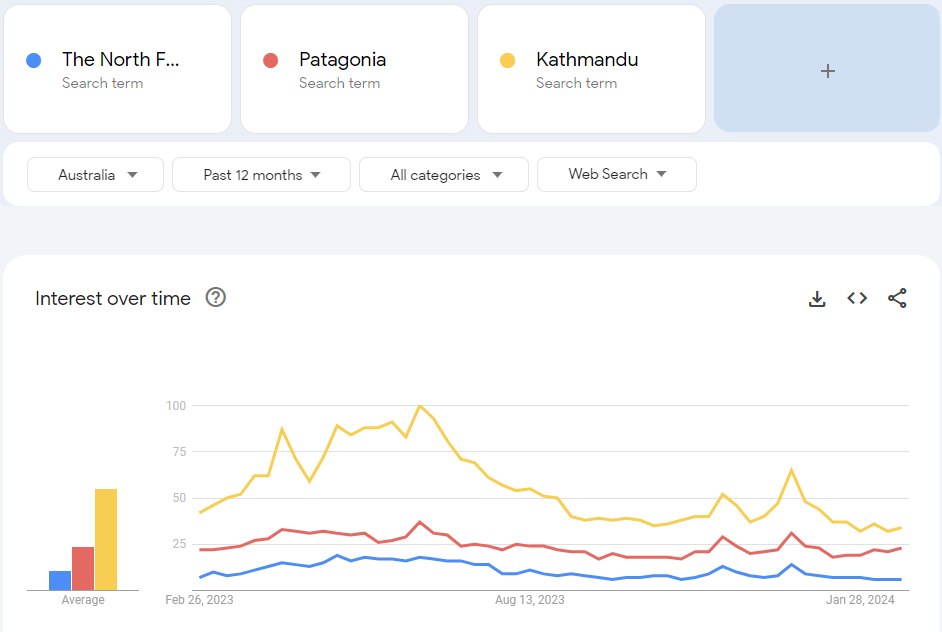Select the Kathmandu search term card
Image resolution: width=942 pixels, height=632 pixels.
pos(586,60)
